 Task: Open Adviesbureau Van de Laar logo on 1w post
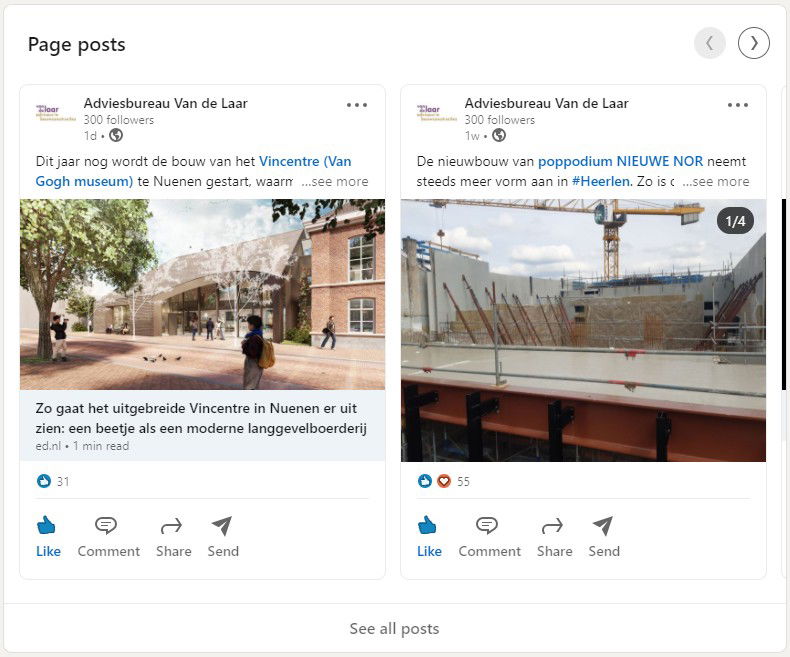tap(436, 113)
